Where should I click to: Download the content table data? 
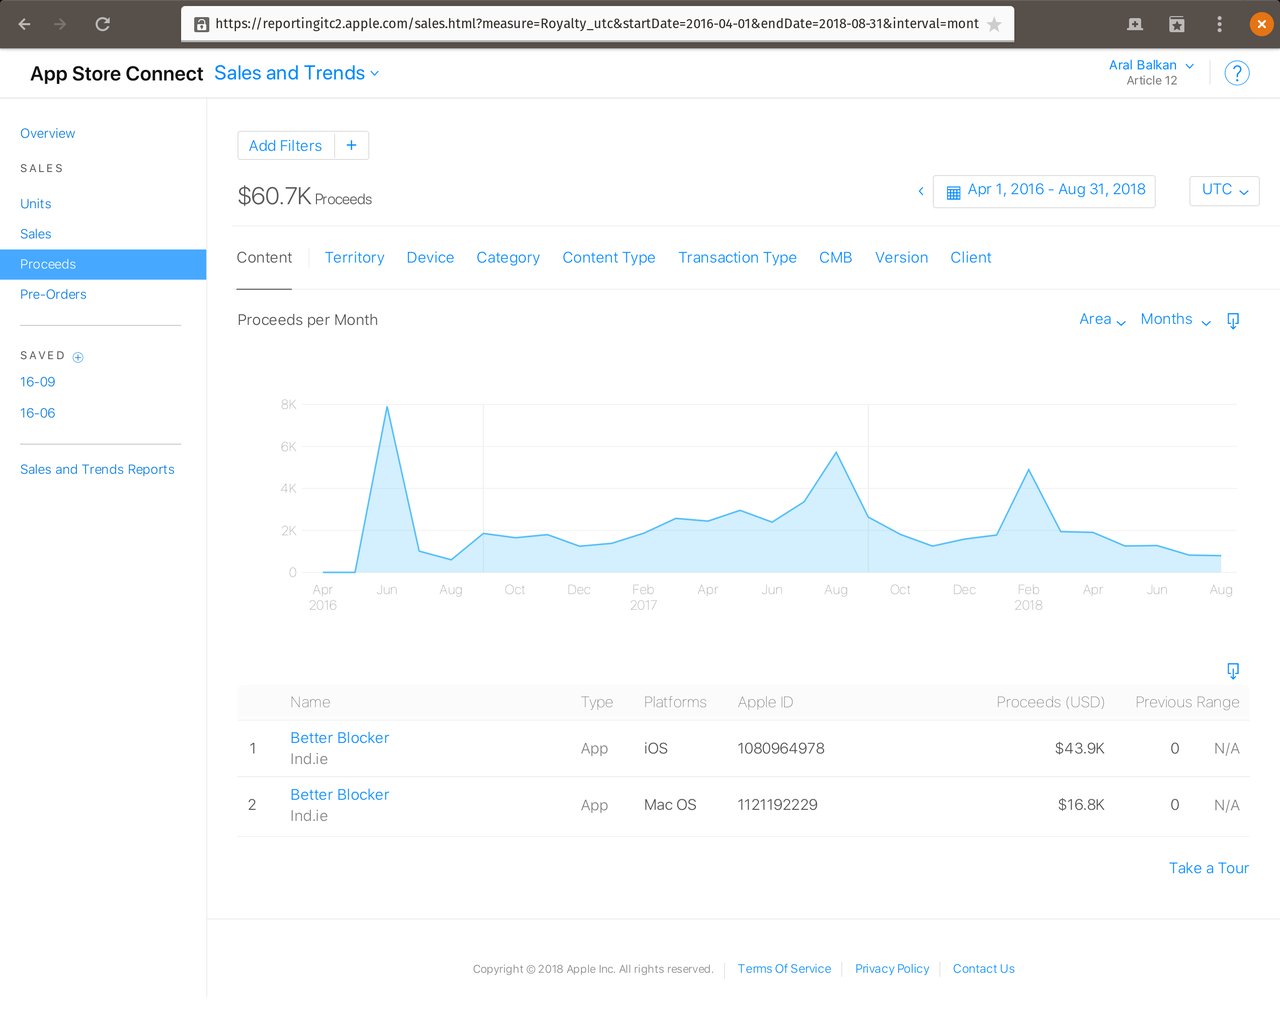click(1233, 670)
